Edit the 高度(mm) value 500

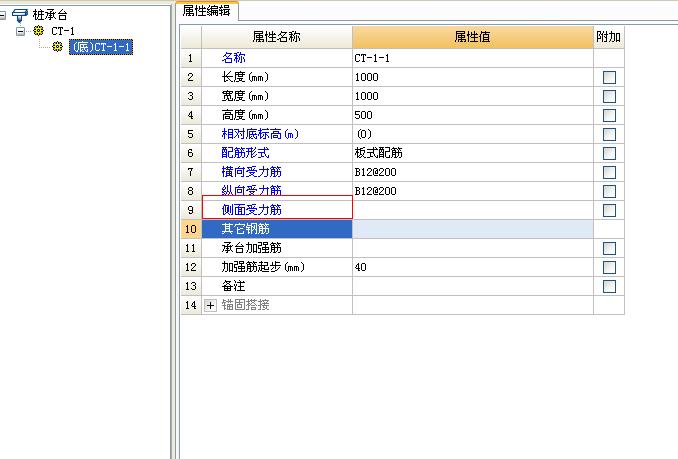coord(473,115)
